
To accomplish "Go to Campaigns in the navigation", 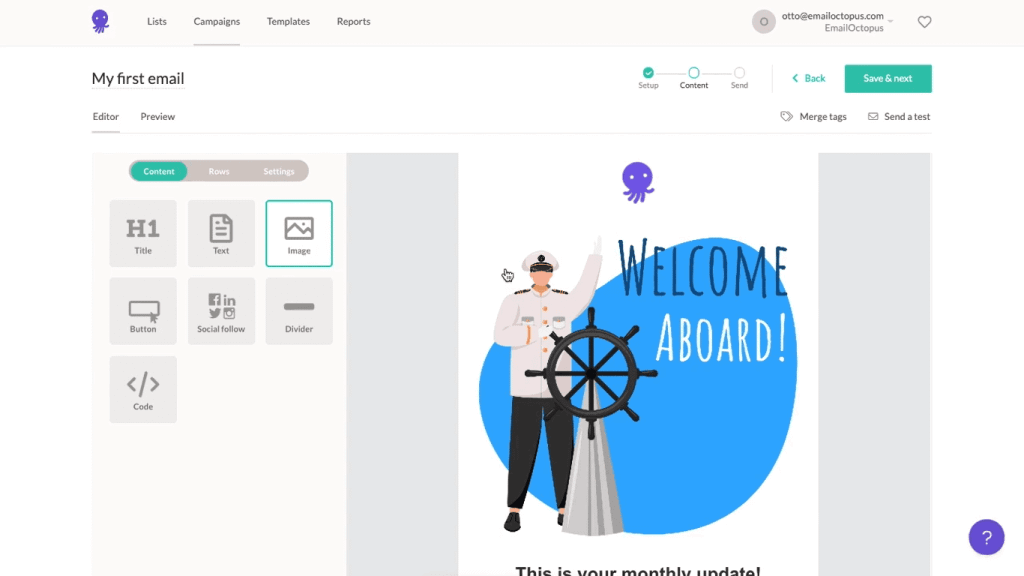I will (x=217, y=22).
